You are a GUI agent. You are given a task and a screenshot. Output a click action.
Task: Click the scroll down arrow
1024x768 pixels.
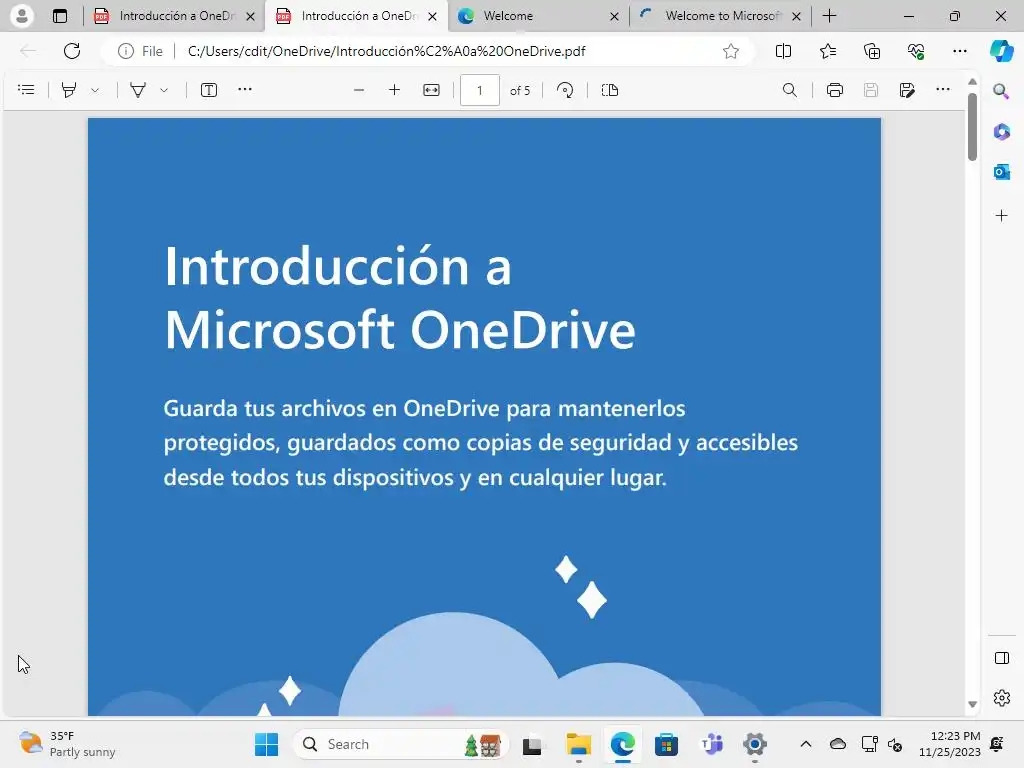pos(972,704)
